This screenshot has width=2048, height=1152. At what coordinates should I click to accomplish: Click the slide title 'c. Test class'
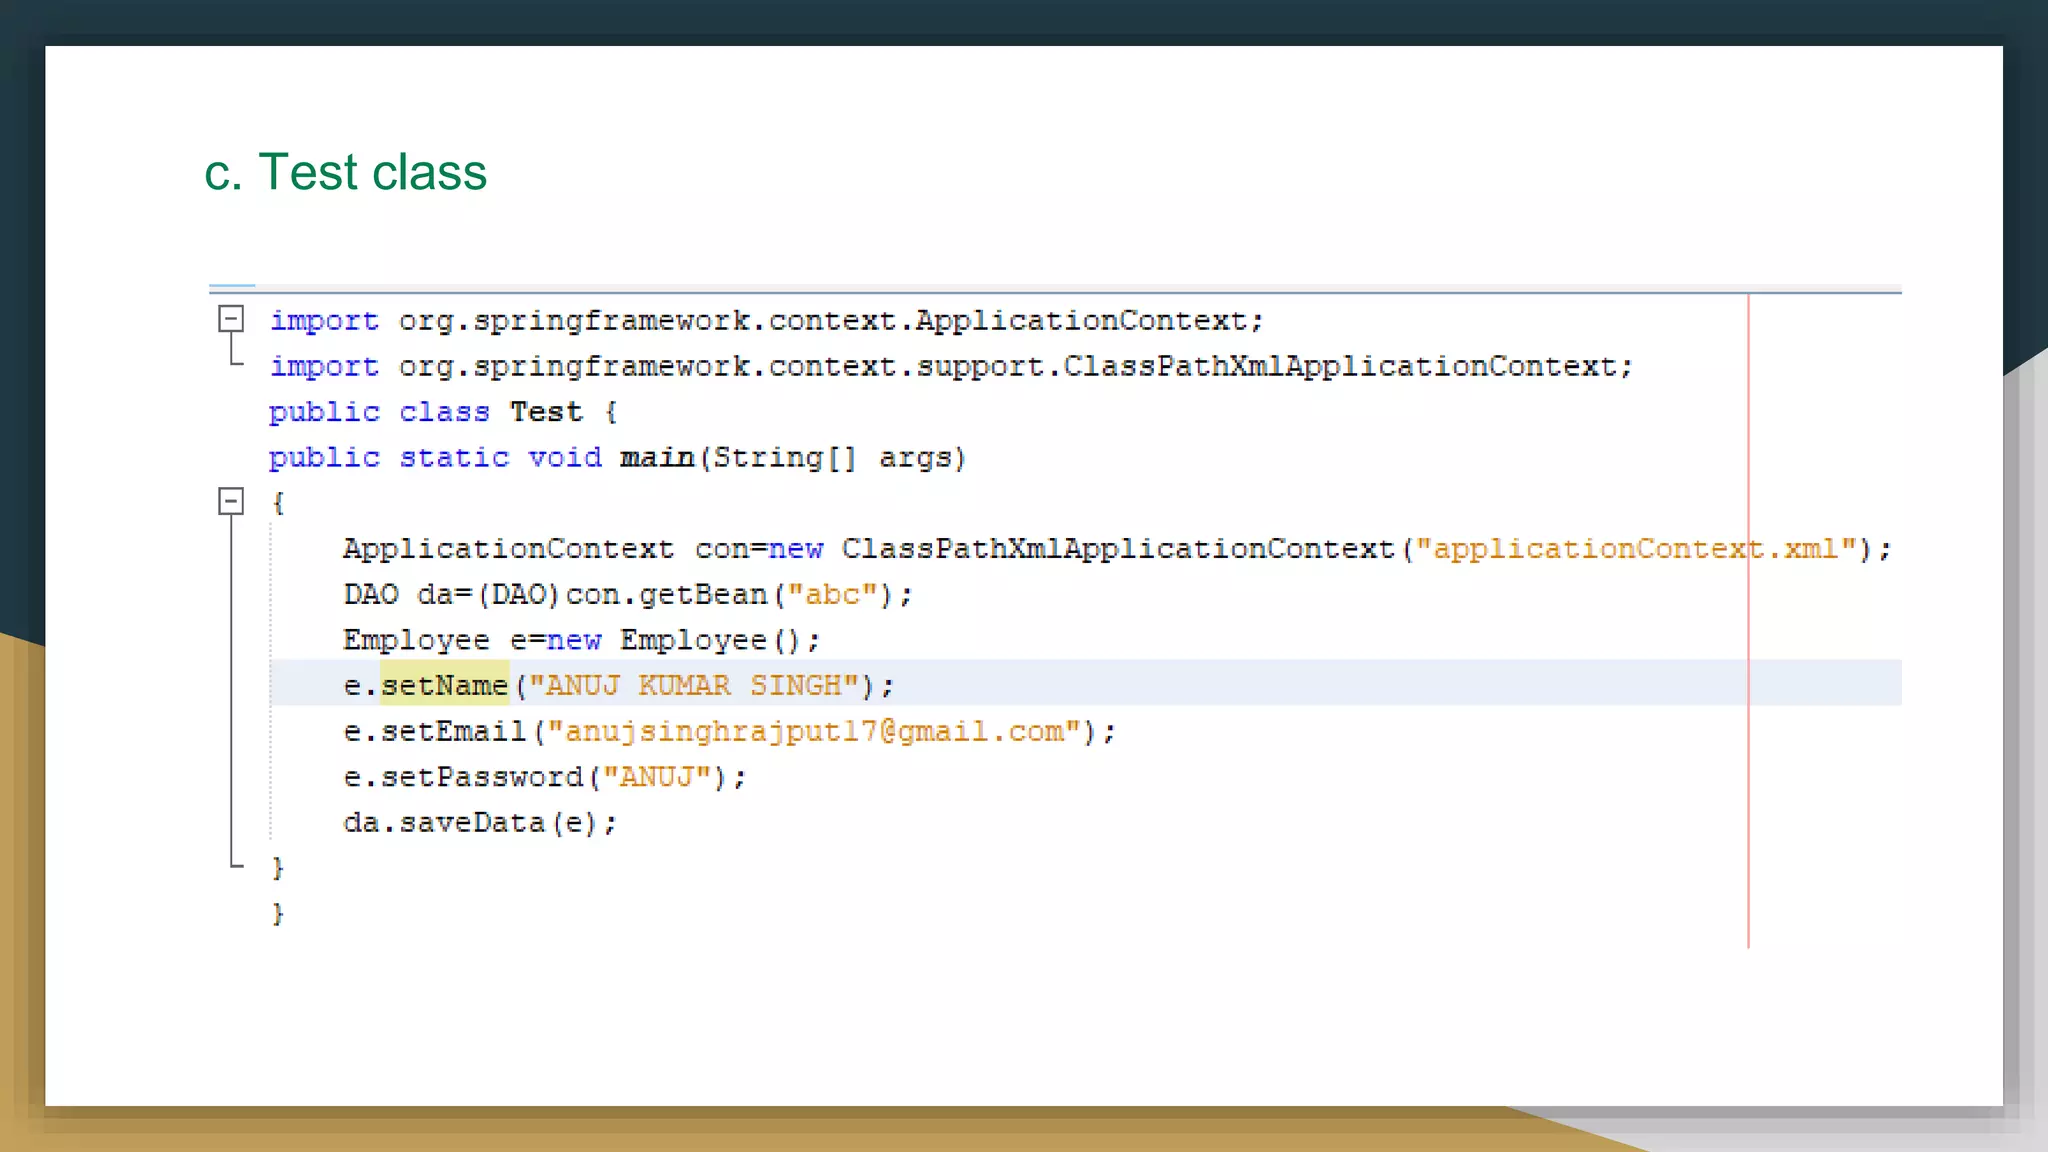(345, 172)
